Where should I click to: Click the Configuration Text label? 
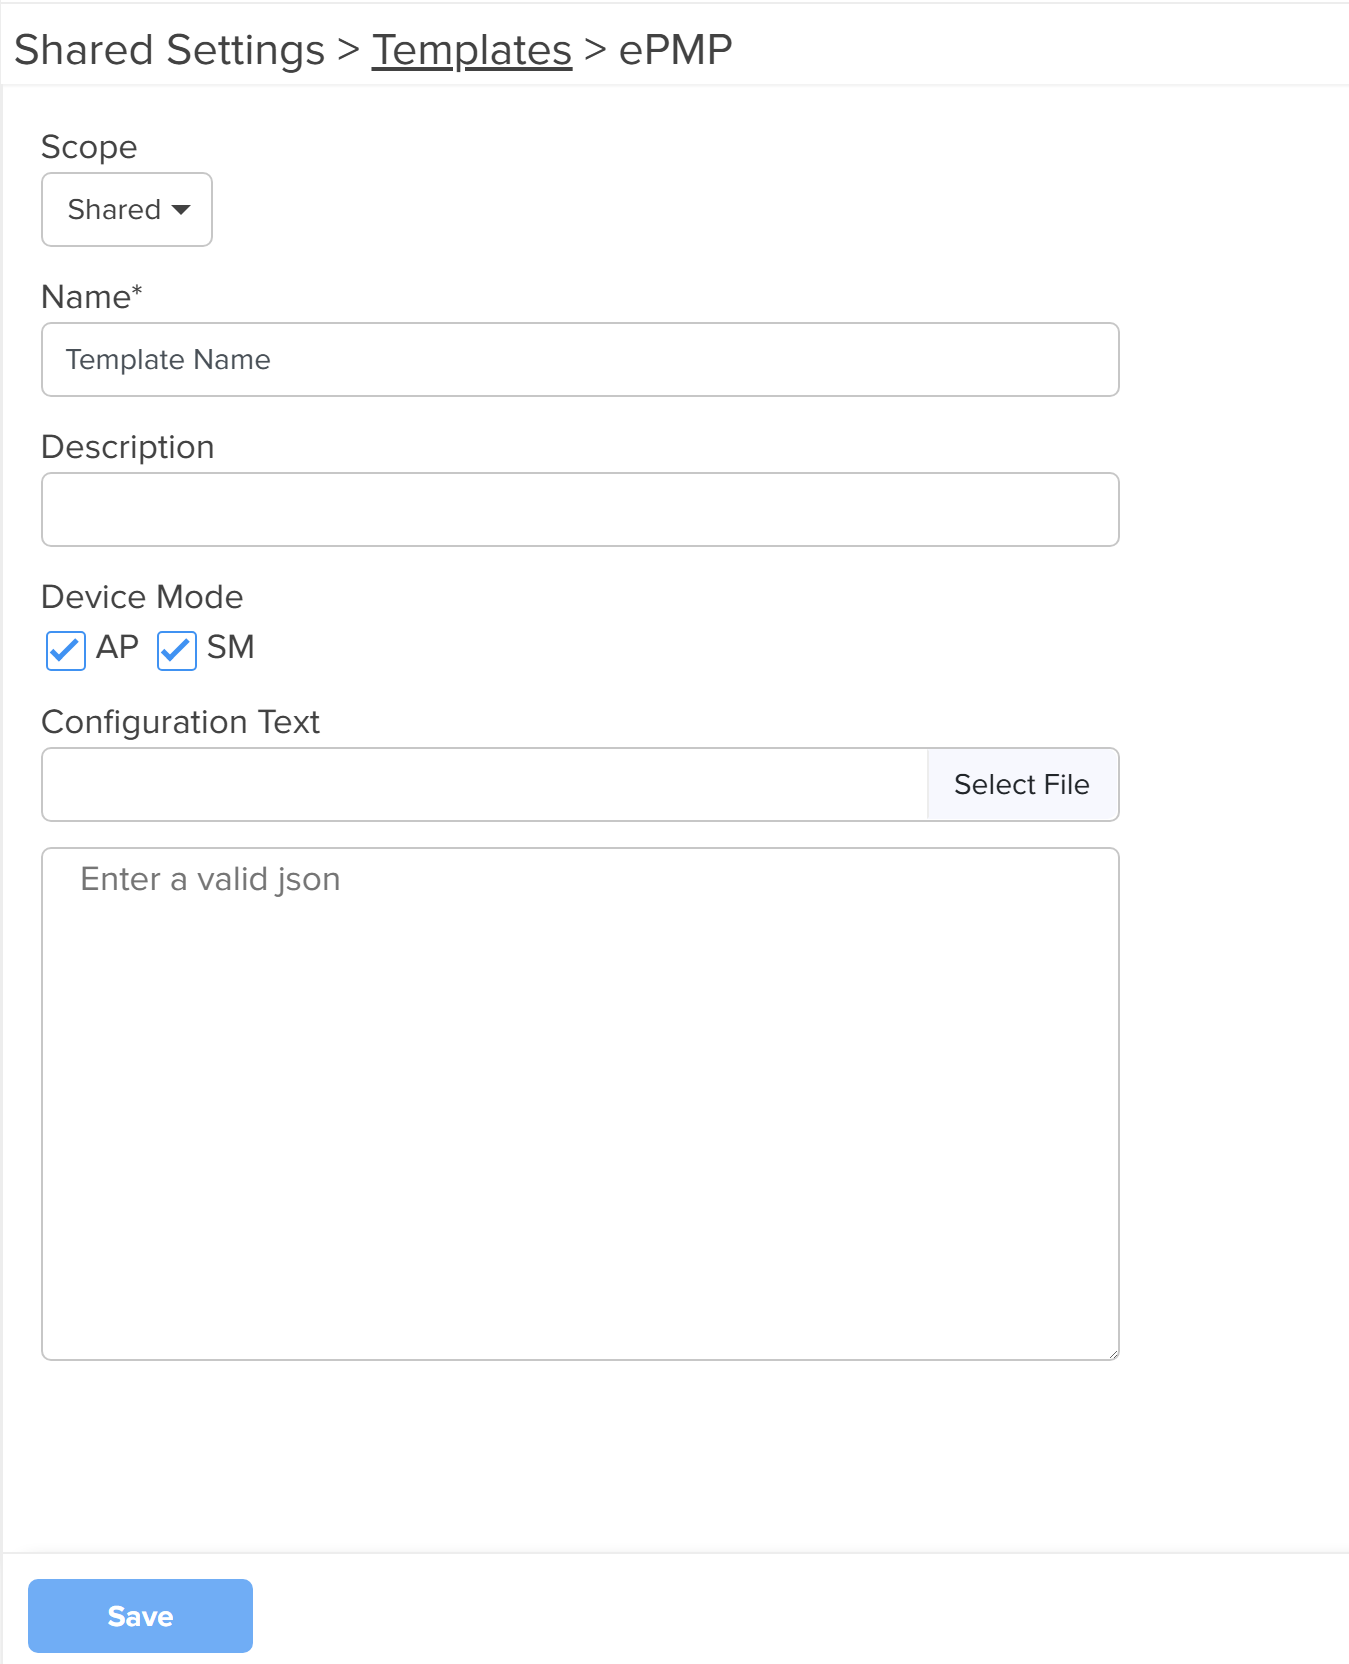(180, 722)
